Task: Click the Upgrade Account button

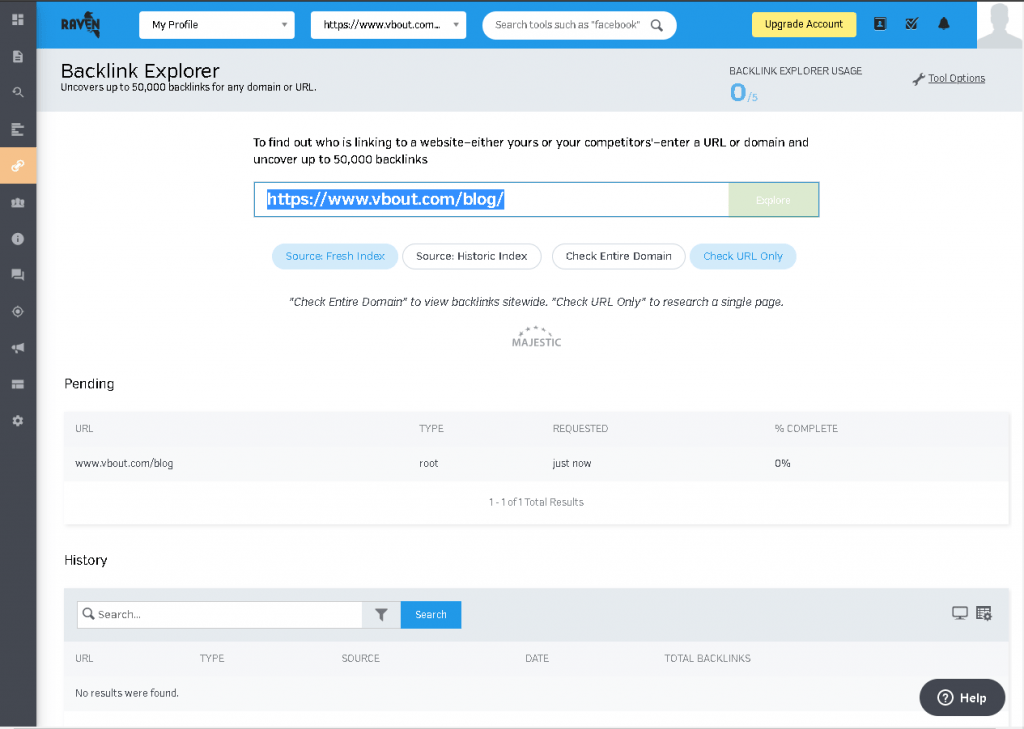Action: (x=804, y=24)
